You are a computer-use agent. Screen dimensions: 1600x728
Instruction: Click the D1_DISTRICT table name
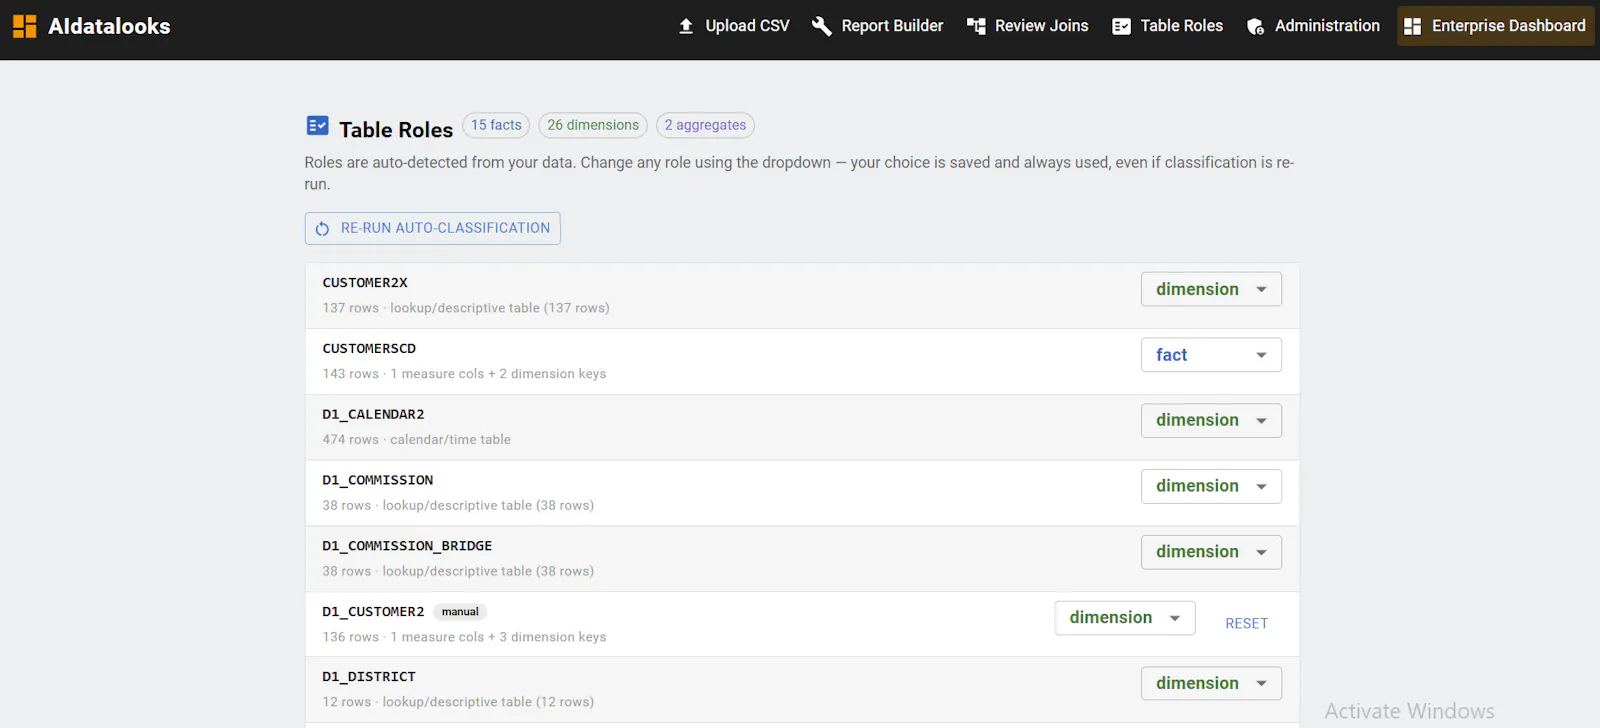coord(369,677)
